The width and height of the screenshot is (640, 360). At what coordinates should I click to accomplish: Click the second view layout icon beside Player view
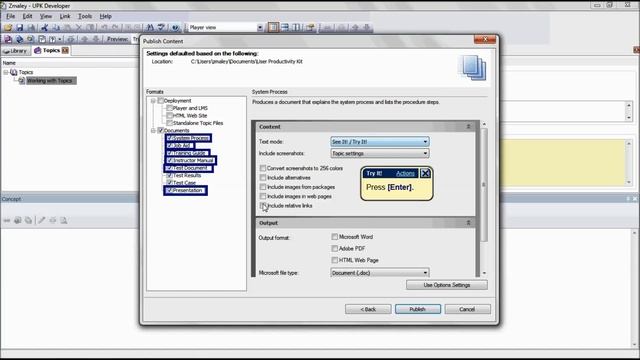[285, 27]
